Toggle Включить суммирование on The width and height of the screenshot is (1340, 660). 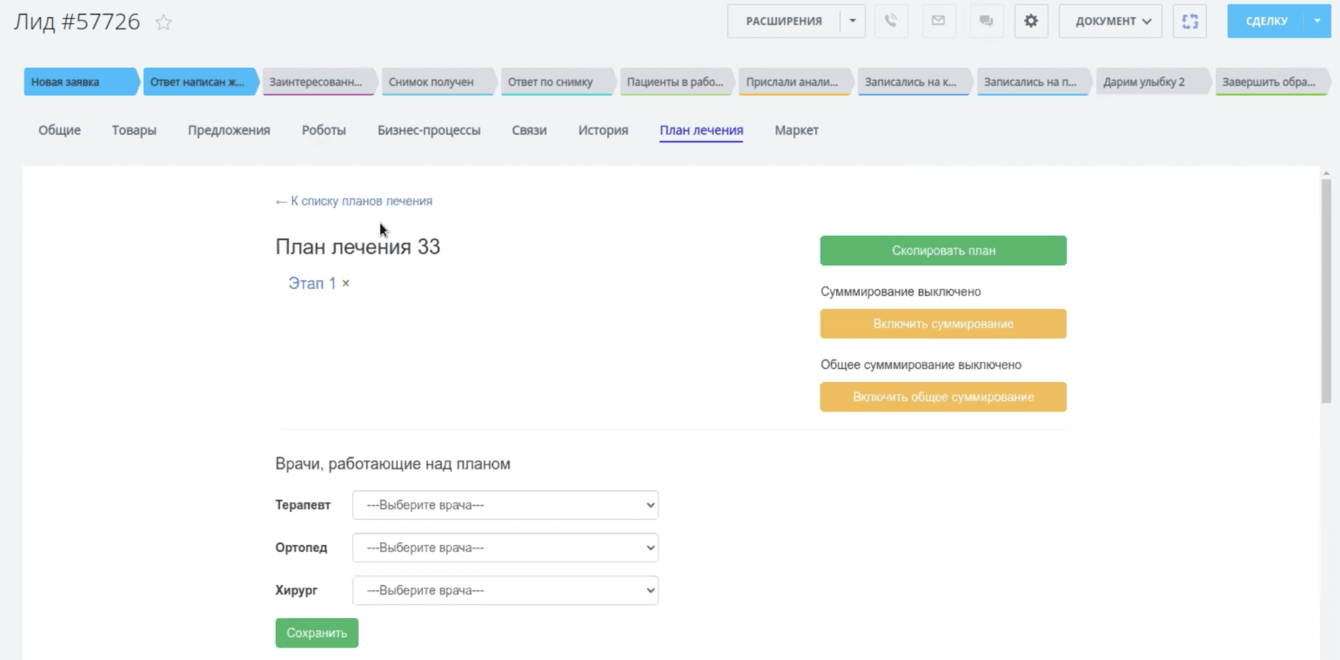[943, 324]
